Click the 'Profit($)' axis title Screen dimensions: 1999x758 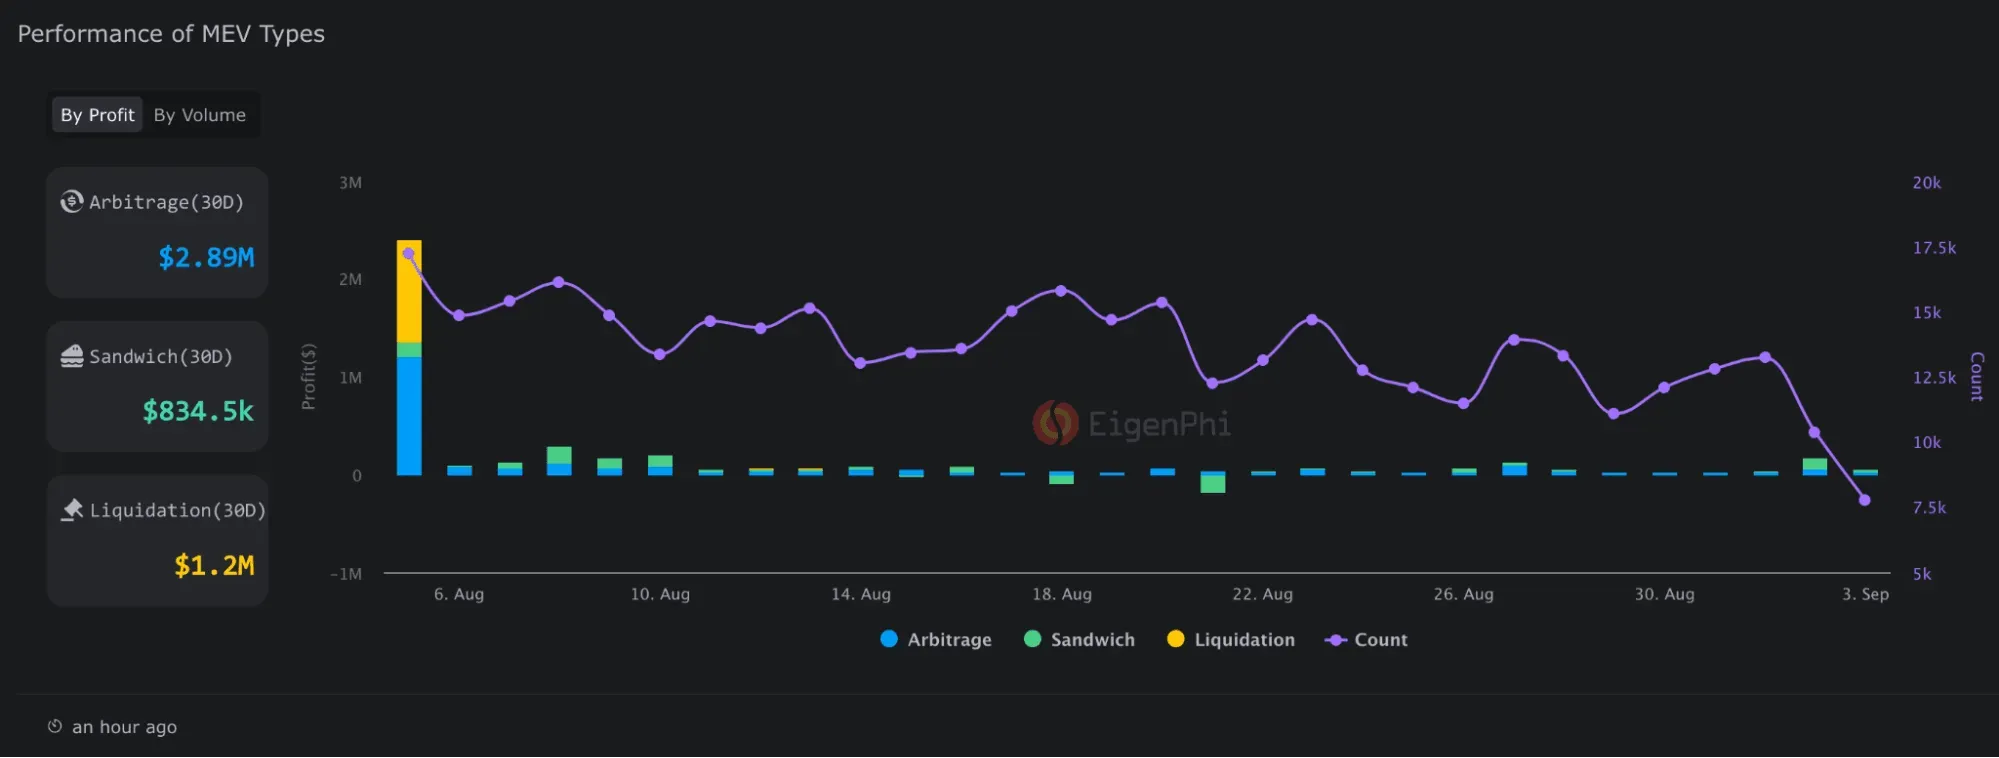pyautogui.click(x=309, y=376)
